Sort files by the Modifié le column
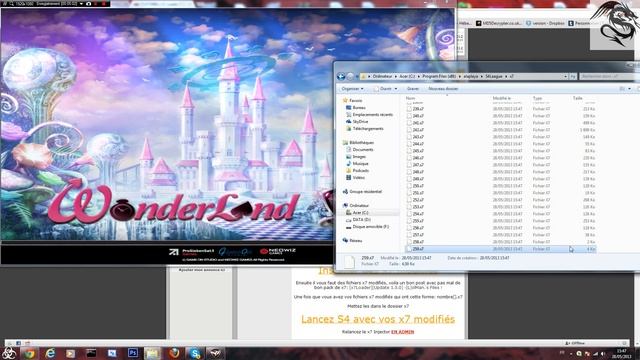The image size is (640, 360). point(501,98)
